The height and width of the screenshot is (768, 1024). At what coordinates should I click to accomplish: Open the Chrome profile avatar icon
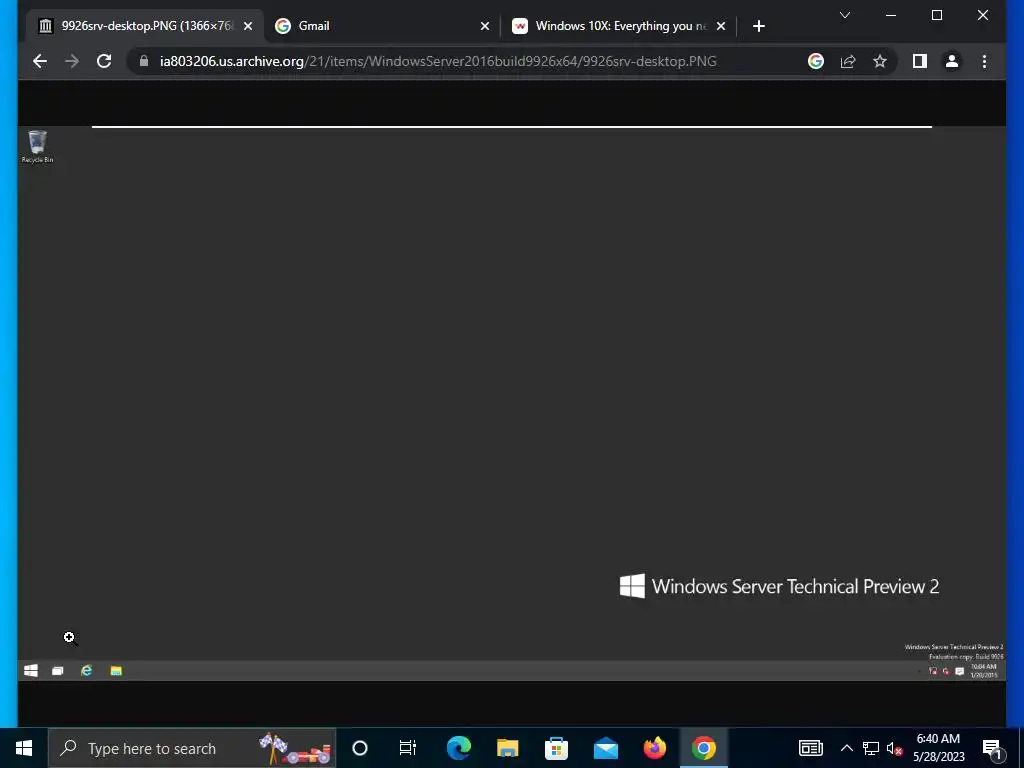click(952, 61)
